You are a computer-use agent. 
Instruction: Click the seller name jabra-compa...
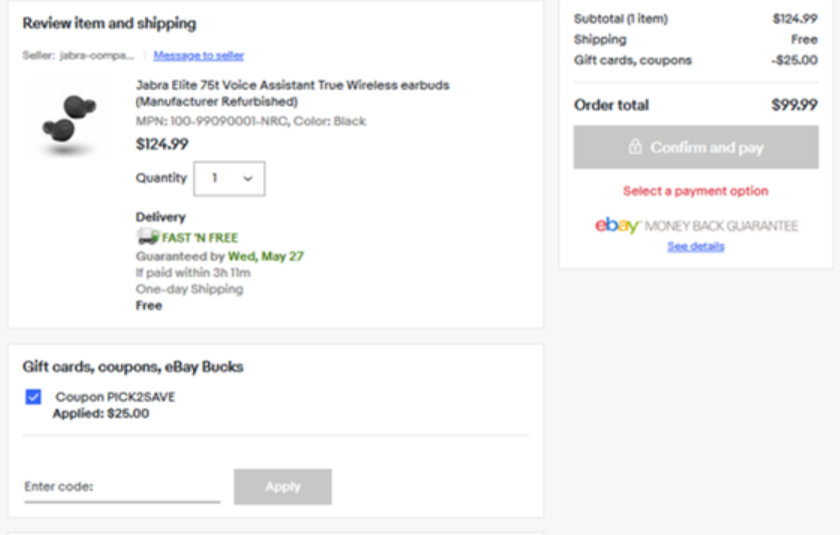pos(97,55)
